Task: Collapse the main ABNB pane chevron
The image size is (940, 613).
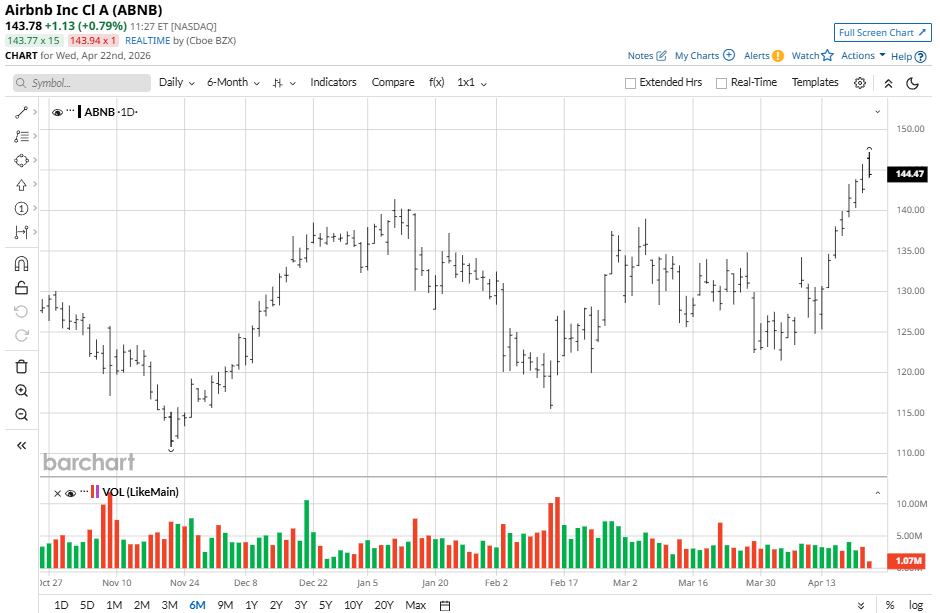Action: (878, 112)
